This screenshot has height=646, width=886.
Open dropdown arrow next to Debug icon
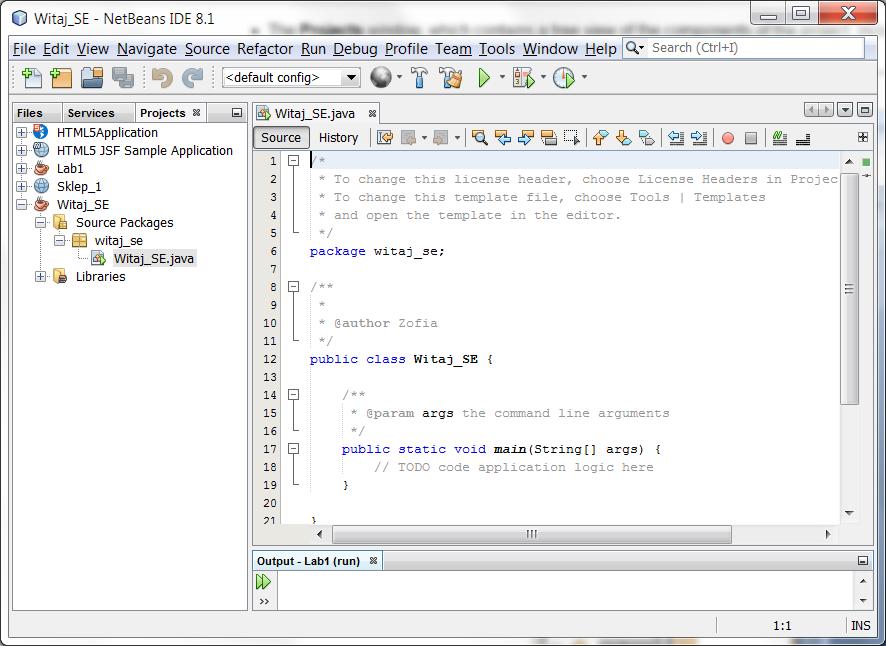pos(543,77)
